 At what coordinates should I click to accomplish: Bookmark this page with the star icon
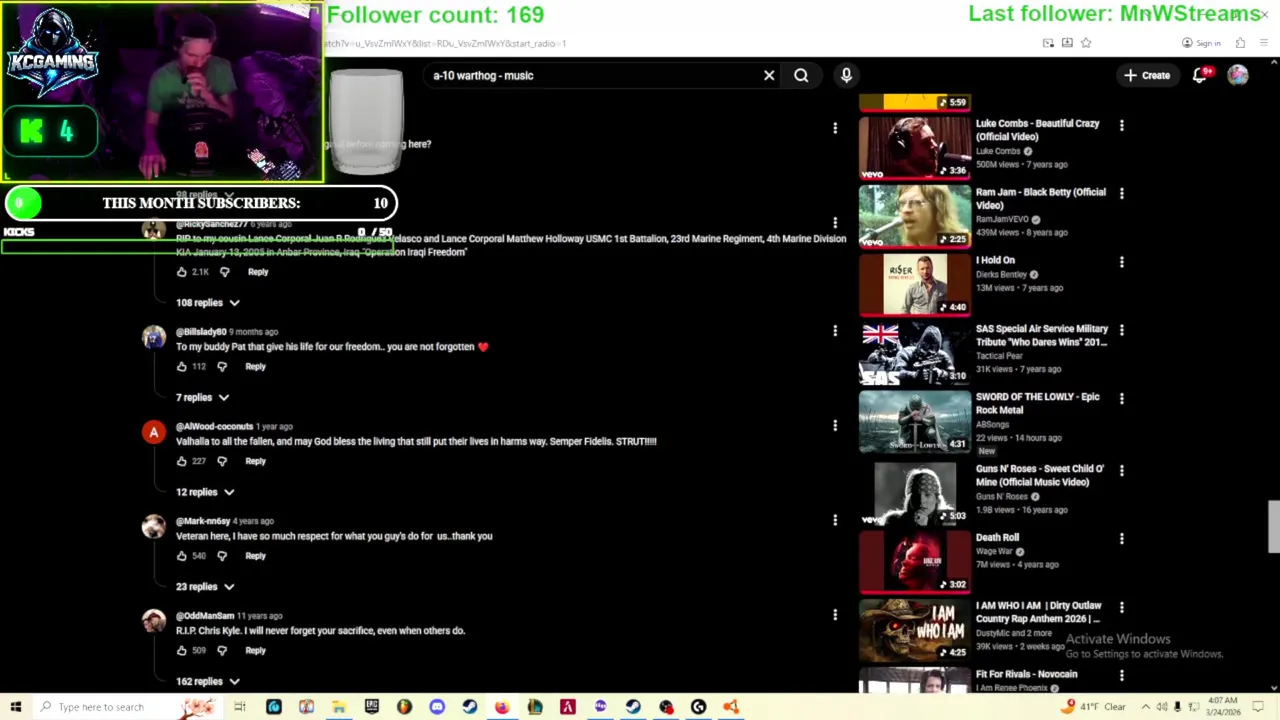coord(1086,43)
